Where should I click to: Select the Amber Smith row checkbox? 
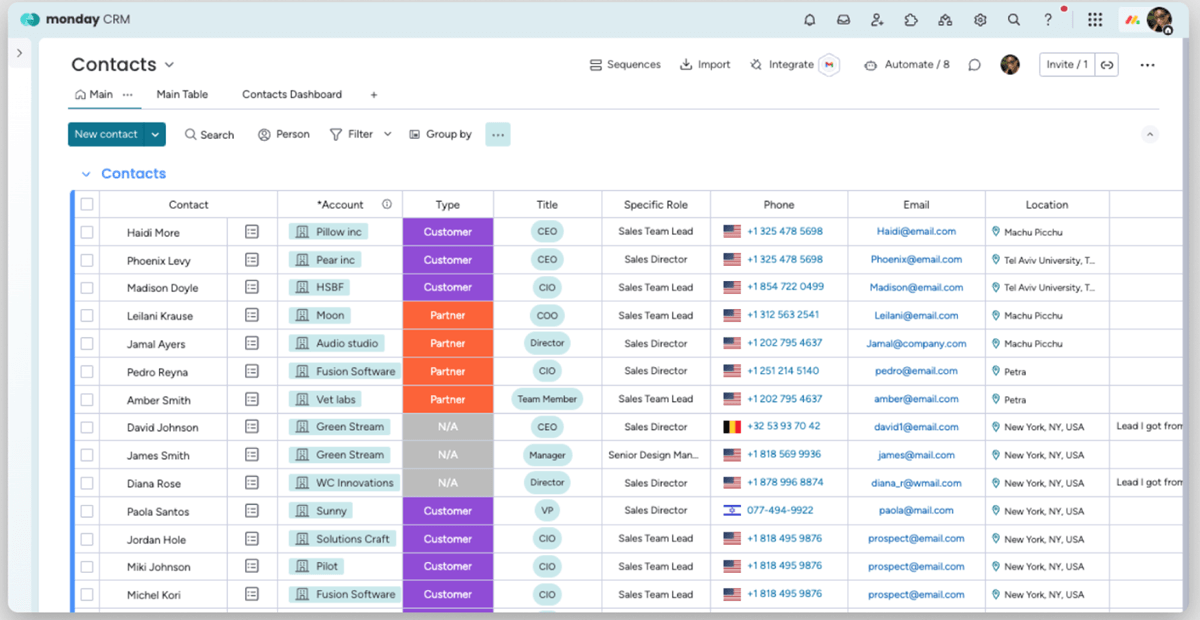tap(87, 400)
